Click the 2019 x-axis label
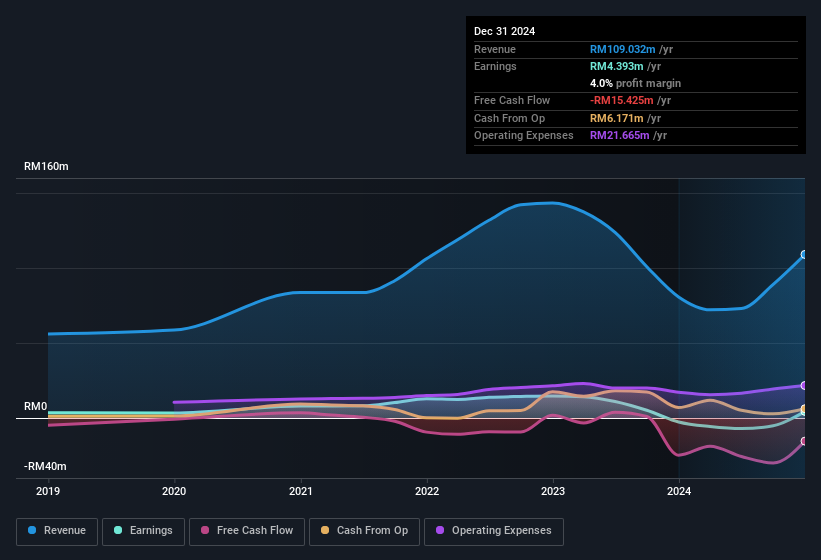This screenshot has width=821, height=560. [x=48, y=491]
